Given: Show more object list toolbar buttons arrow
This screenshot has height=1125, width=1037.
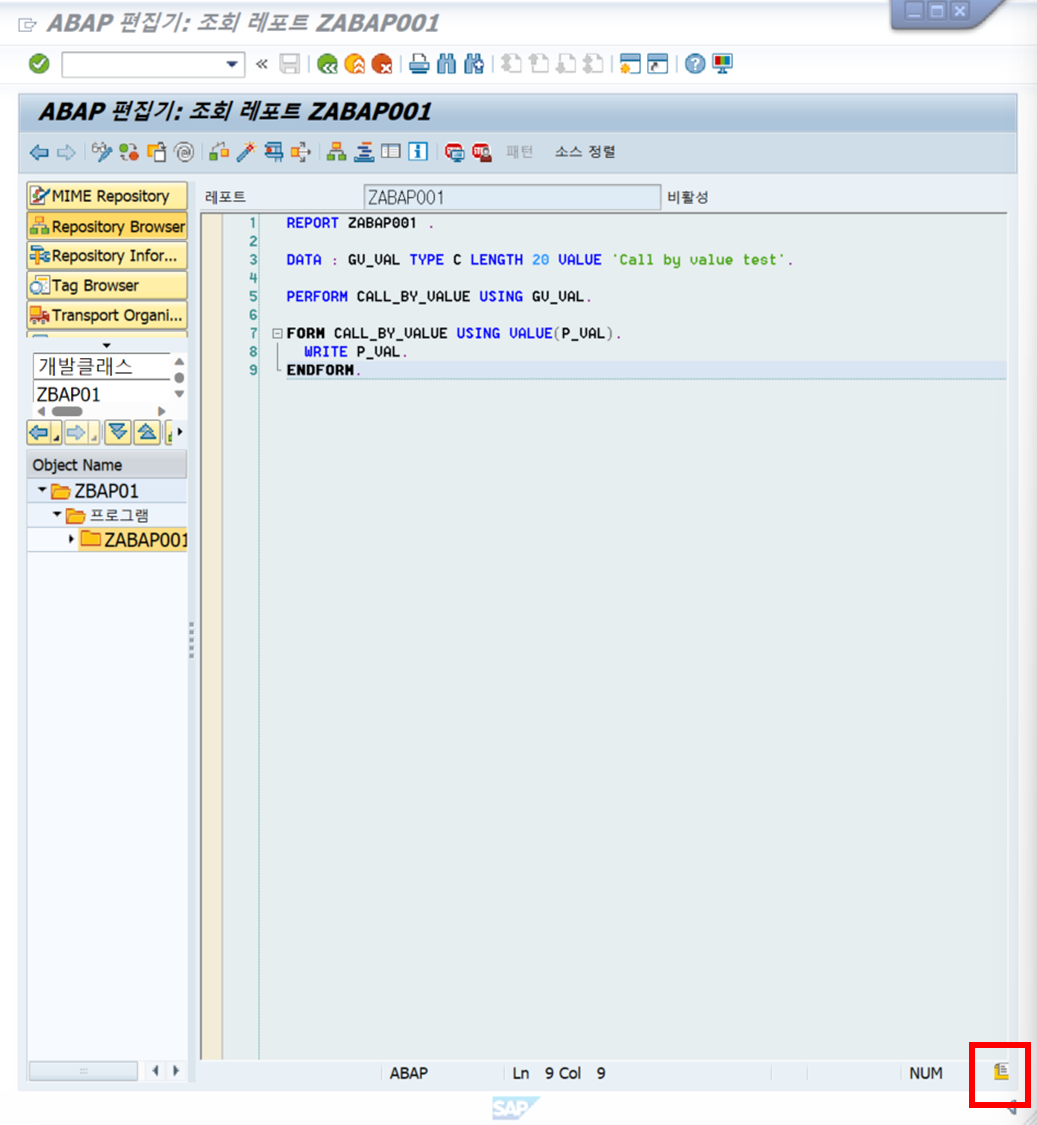Looking at the screenshot, I should point(180,432).
